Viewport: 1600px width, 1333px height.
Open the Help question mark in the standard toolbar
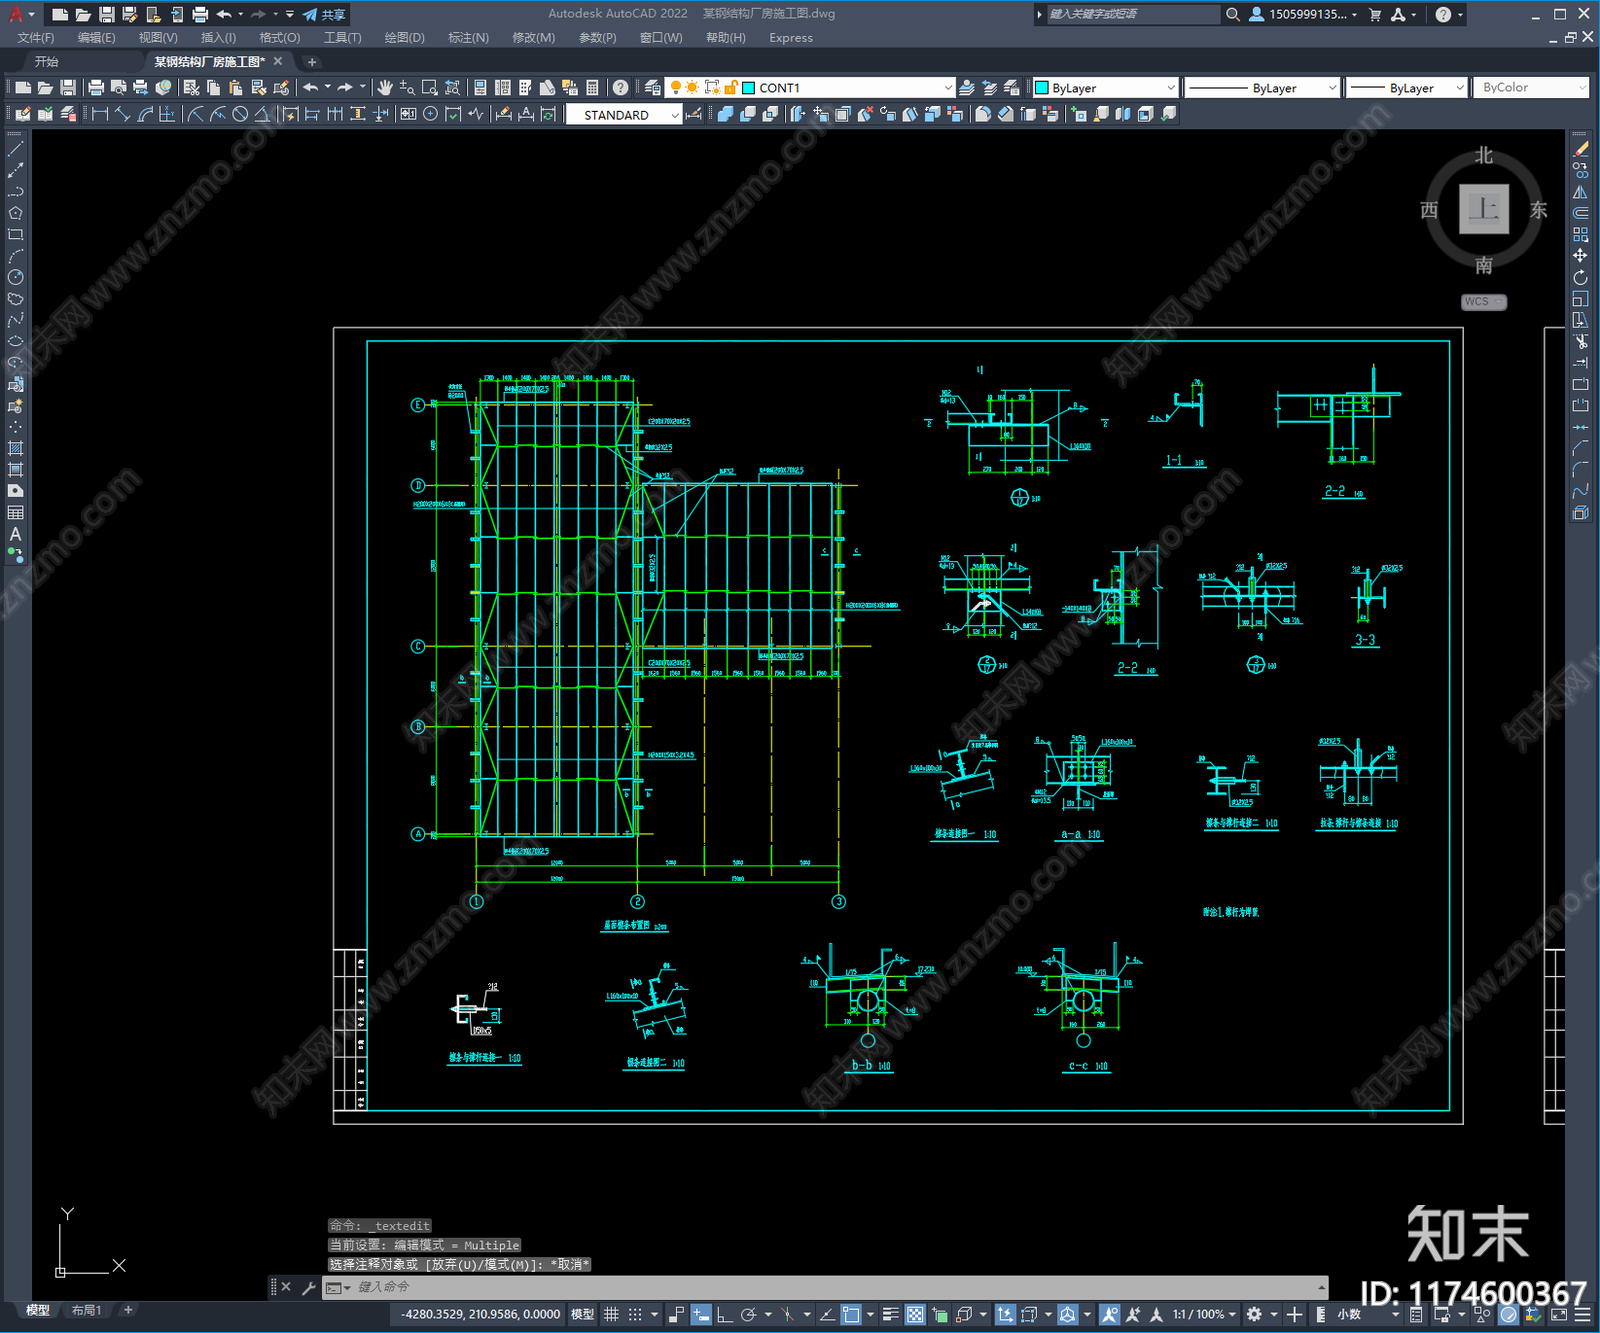tap(621, 88)
